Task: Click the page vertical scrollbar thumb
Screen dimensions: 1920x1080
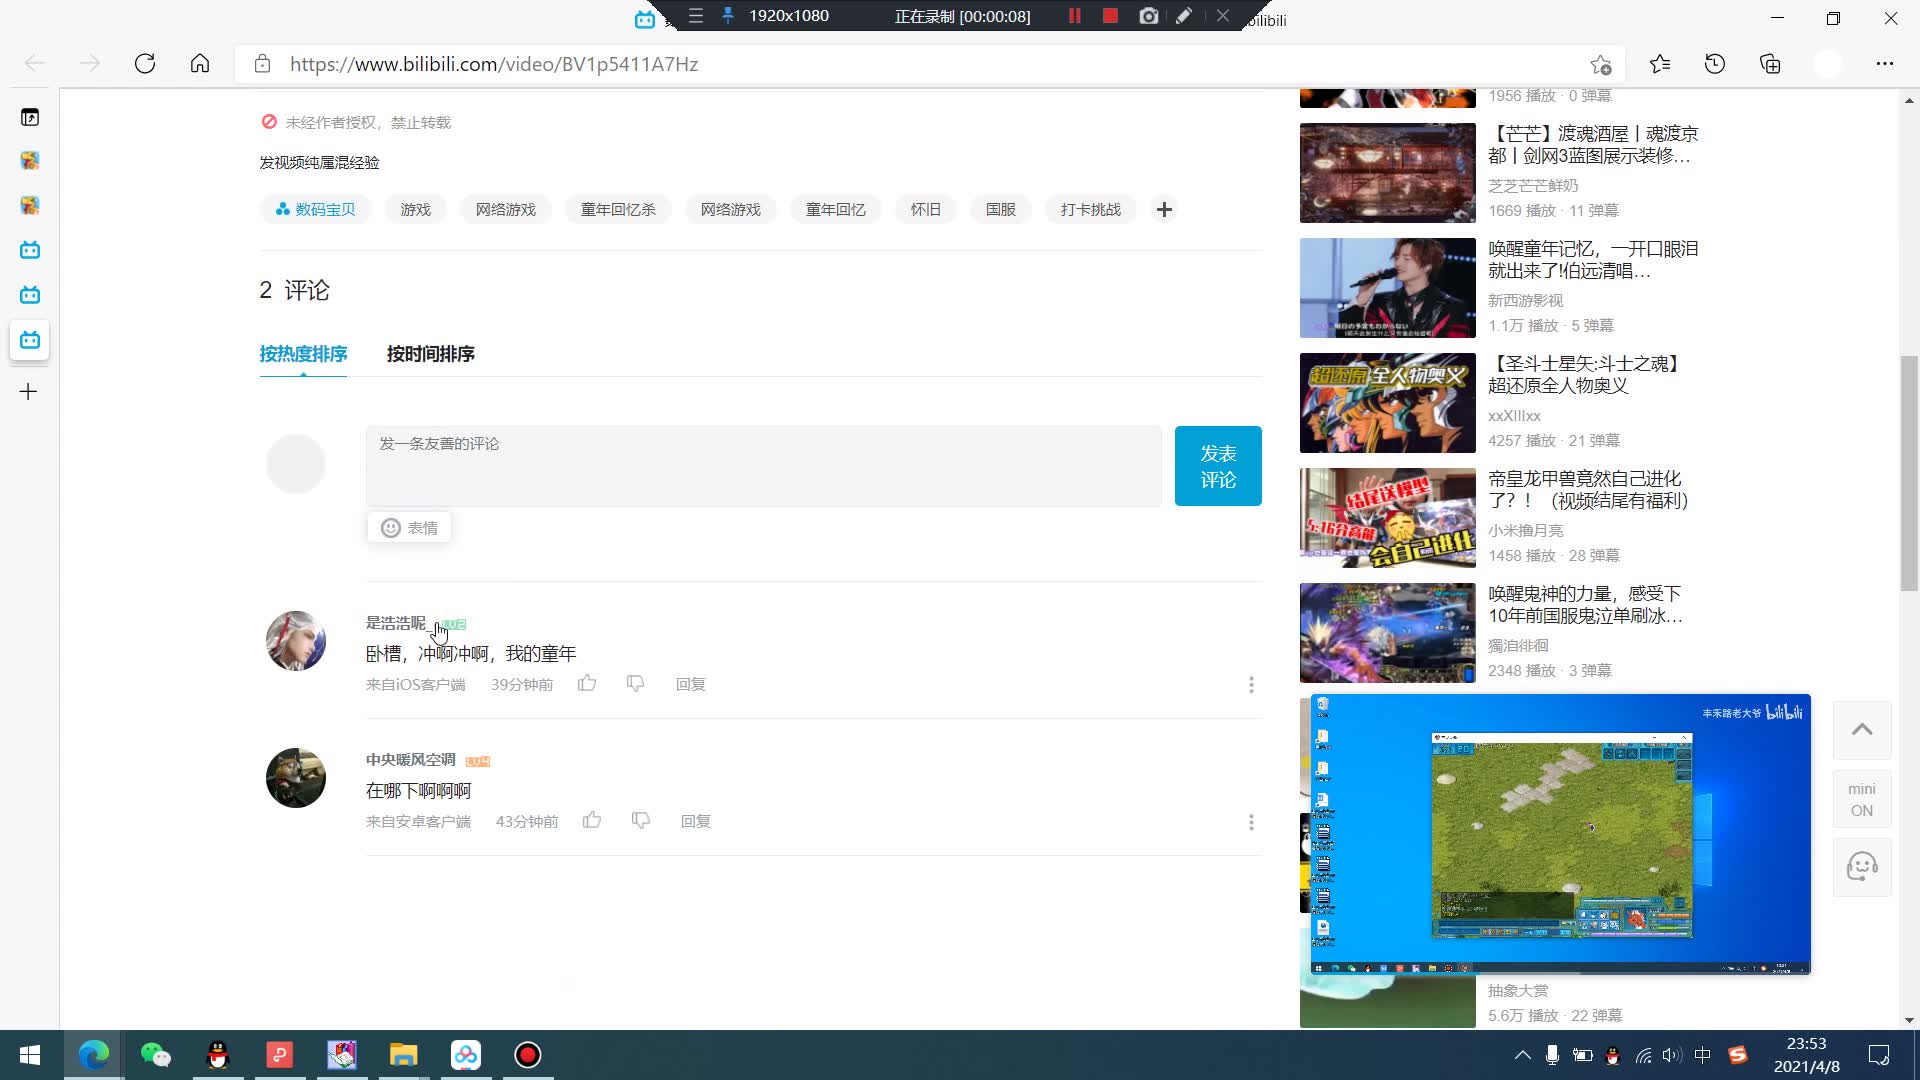Action: pyautogui.click(x=1909, y=473)
